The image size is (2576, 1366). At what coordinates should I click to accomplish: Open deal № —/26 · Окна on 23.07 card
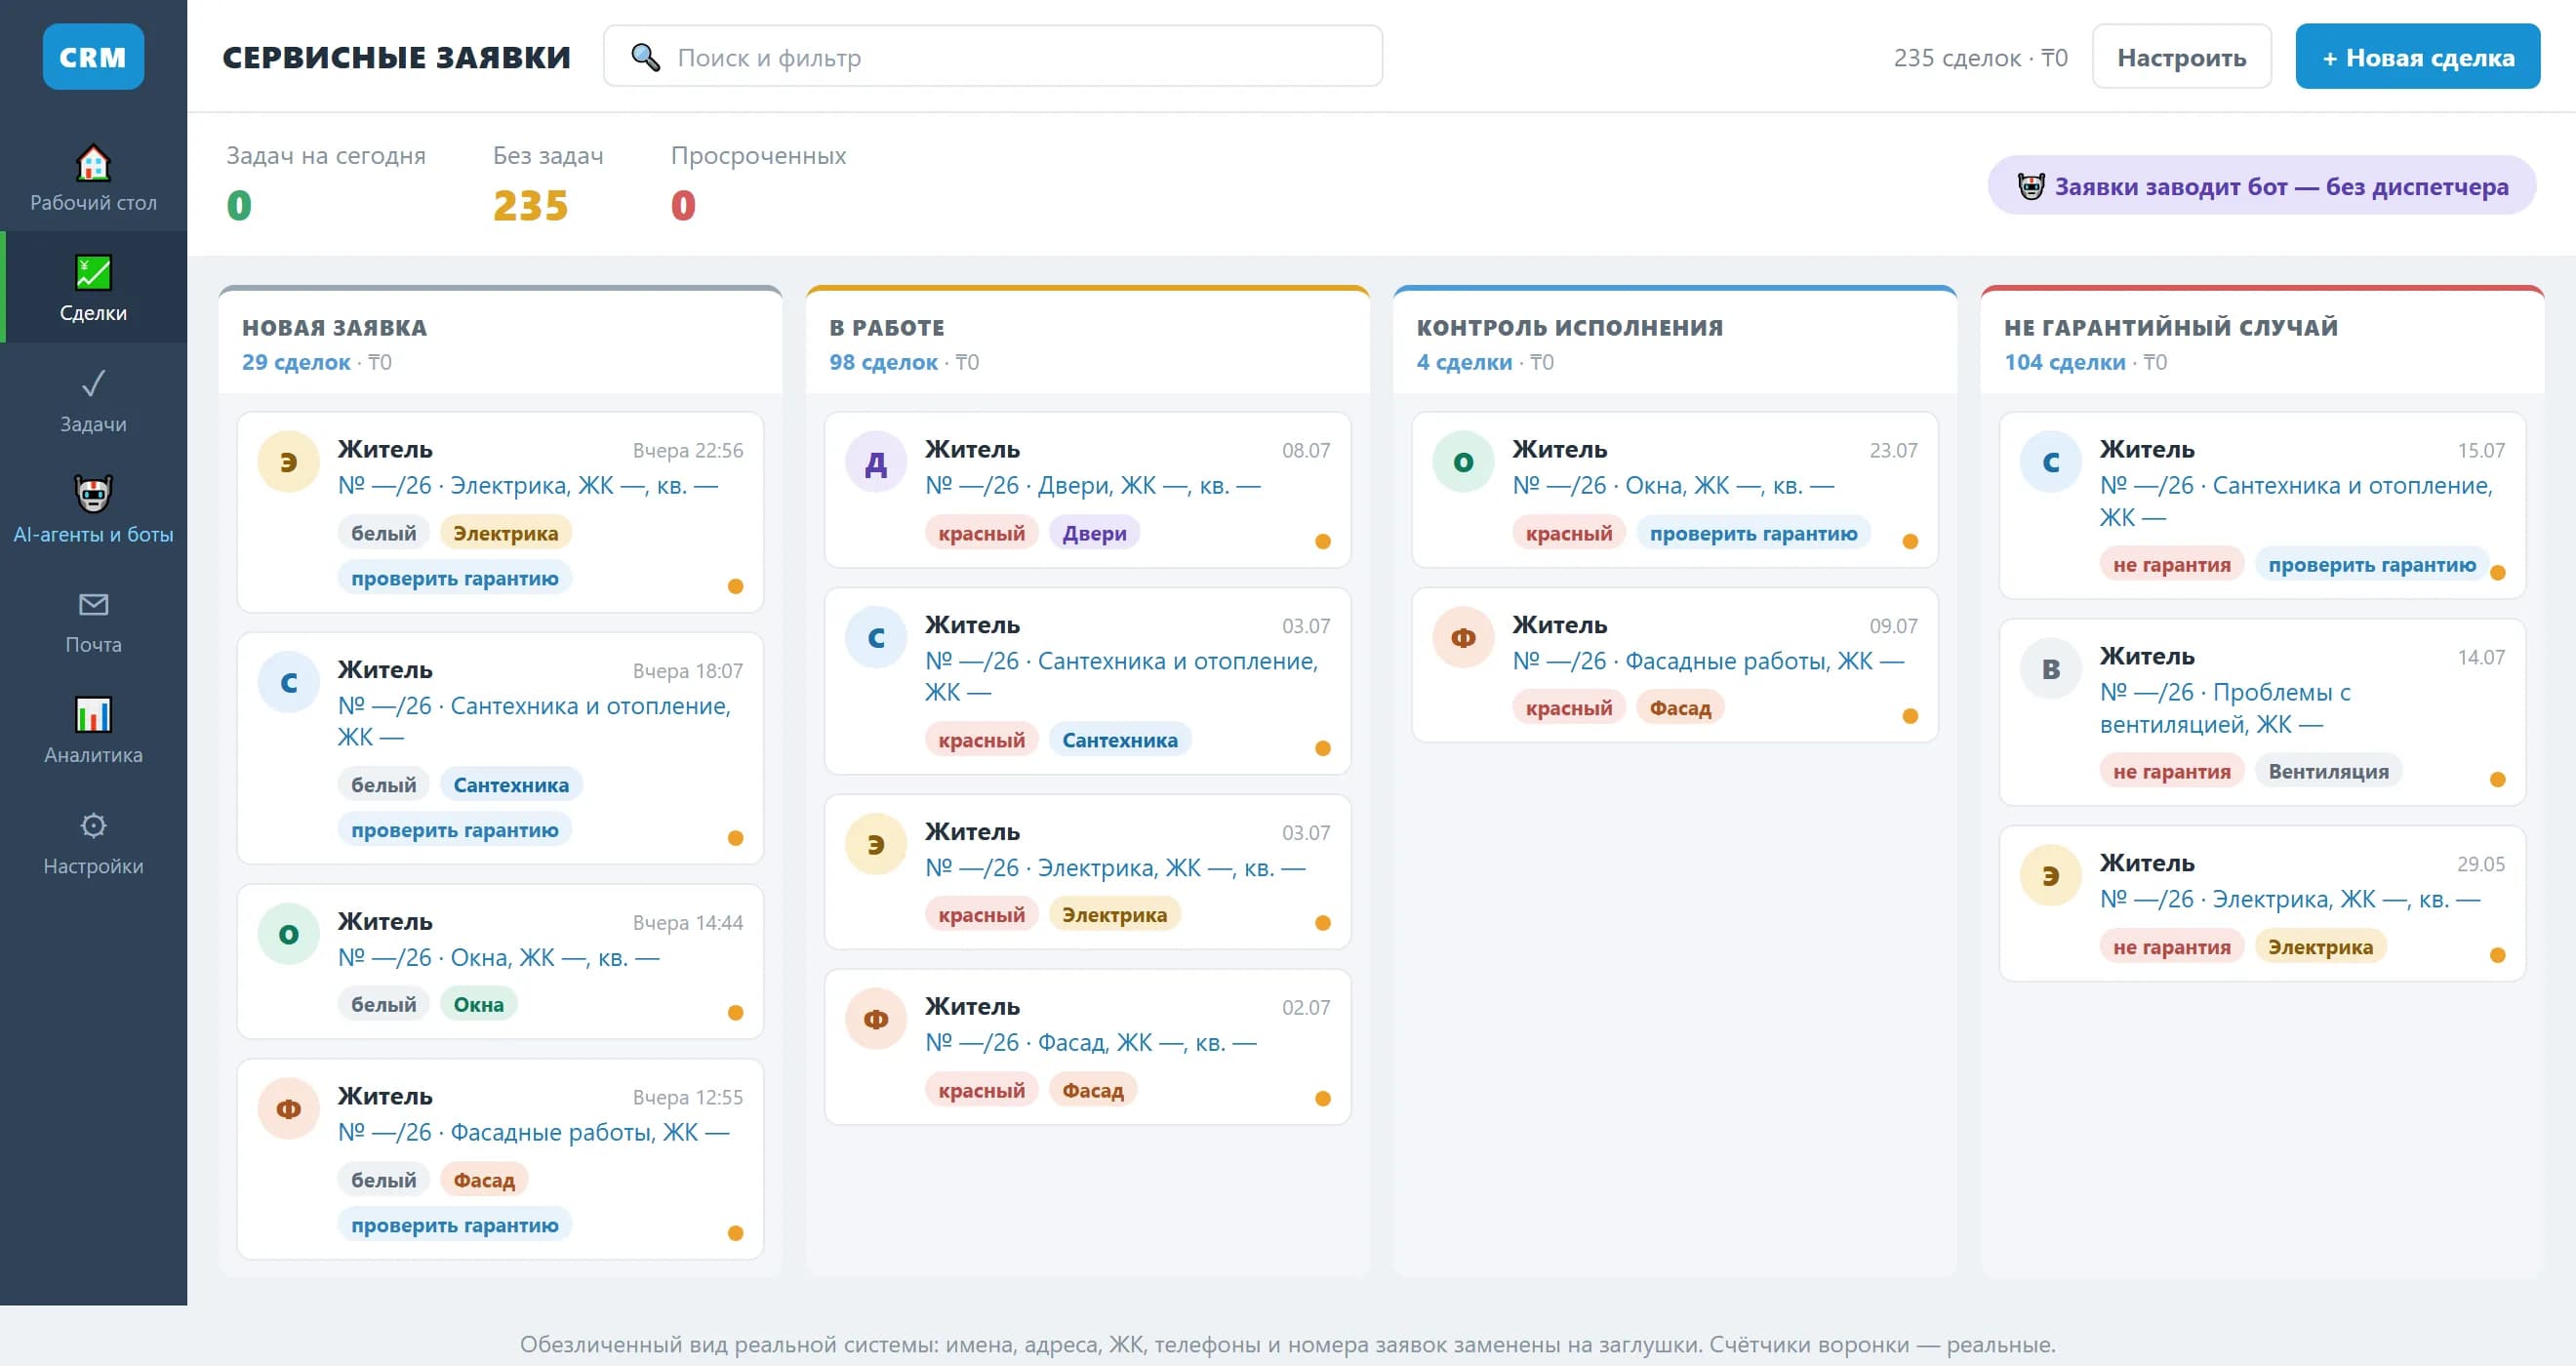1673,486
